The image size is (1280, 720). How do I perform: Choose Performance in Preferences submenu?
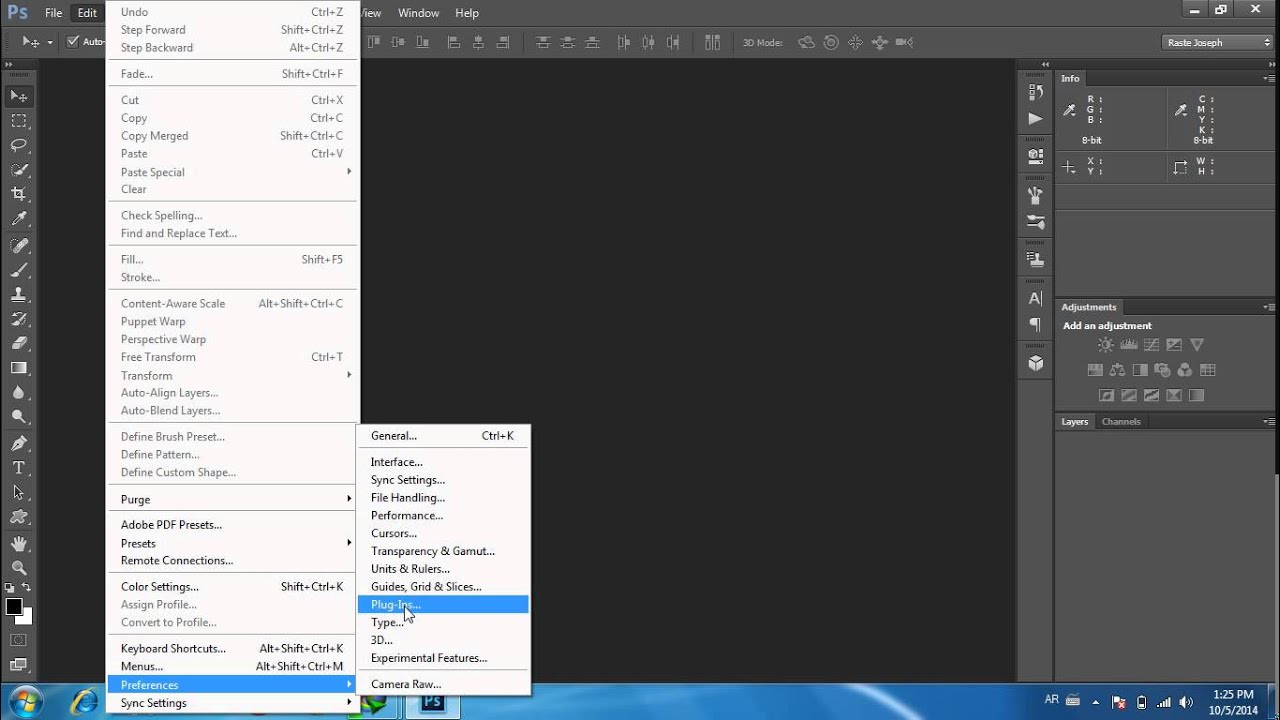443,515
